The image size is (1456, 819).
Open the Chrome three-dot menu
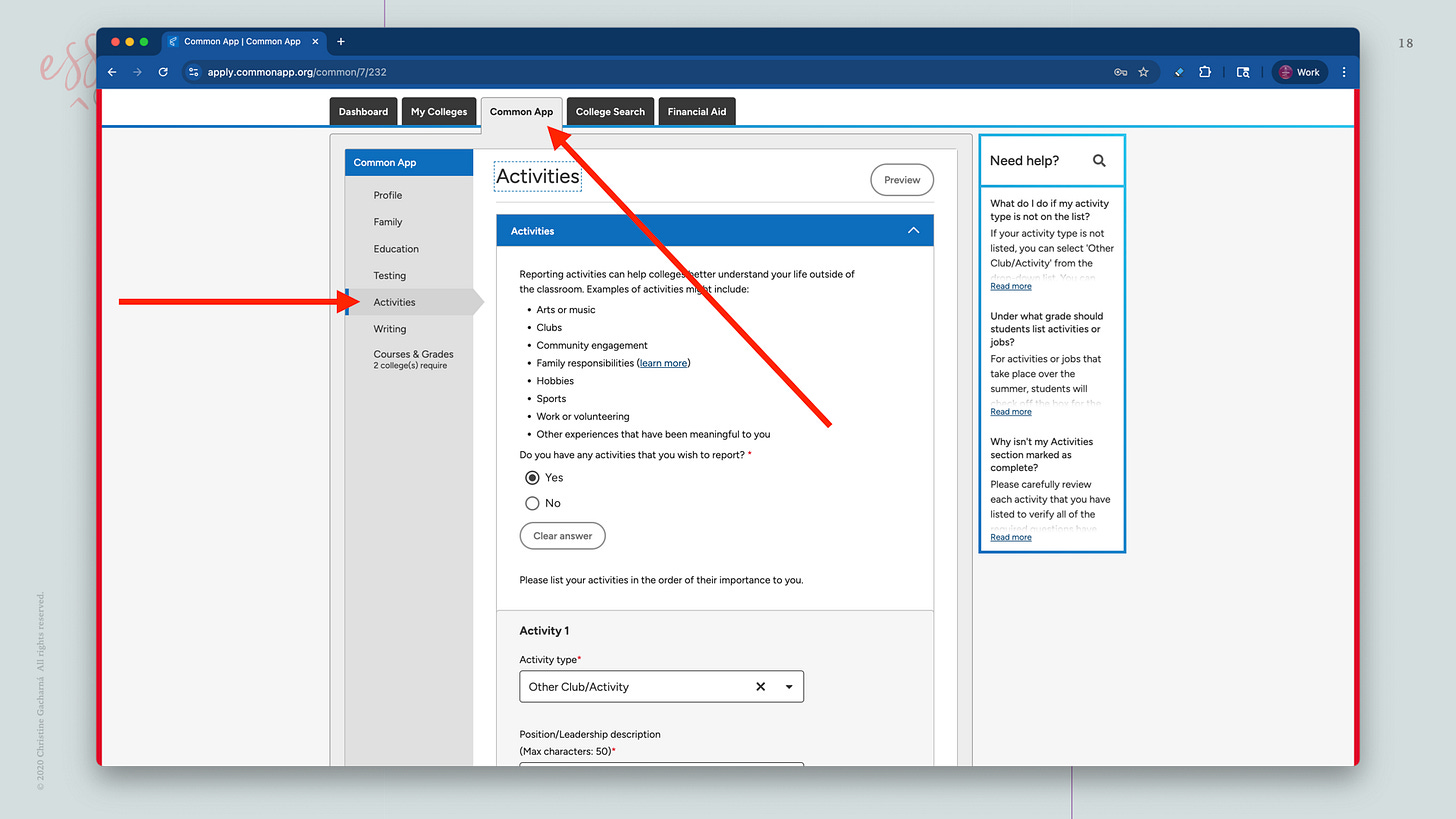point(1344,72)
